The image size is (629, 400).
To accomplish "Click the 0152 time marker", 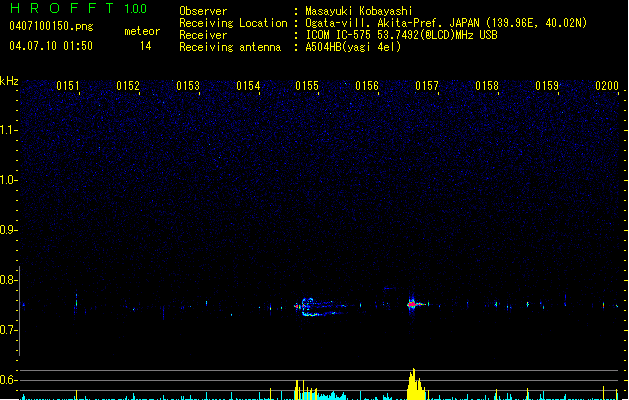I will point(128,86).
